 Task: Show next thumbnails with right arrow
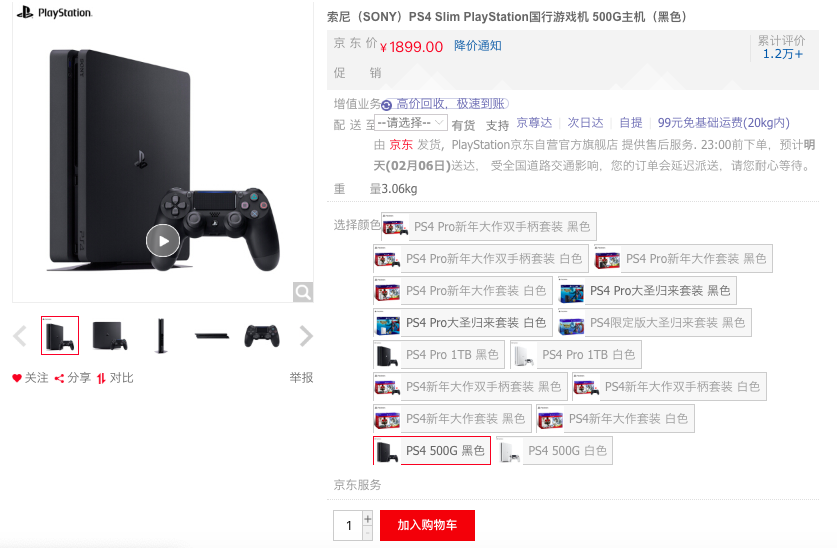coord(306,336)
